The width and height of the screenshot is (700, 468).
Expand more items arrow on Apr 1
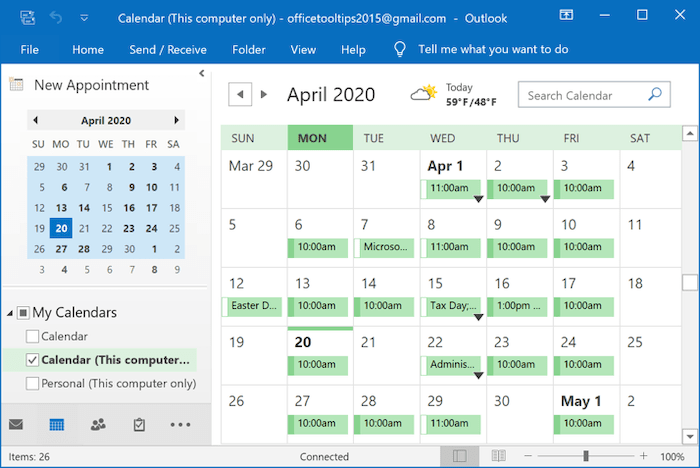click(x=478, y=199)
